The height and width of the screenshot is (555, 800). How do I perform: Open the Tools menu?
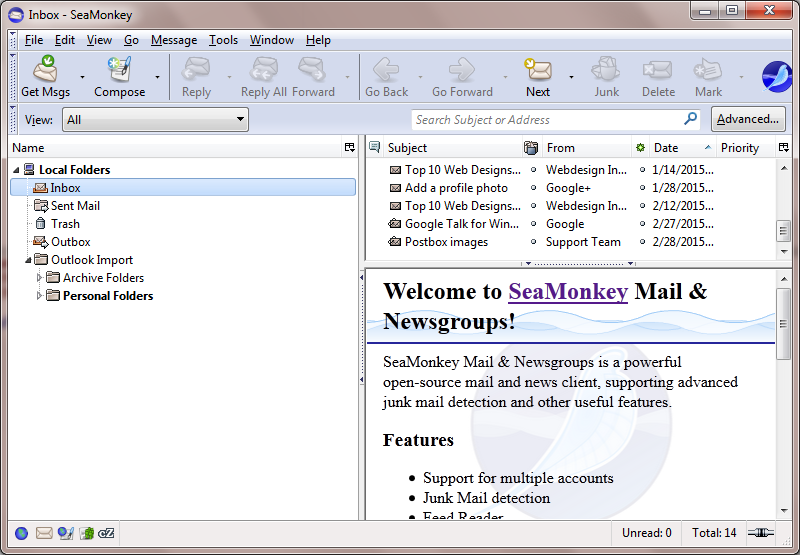pyautogui.click(x=223, y=40)
